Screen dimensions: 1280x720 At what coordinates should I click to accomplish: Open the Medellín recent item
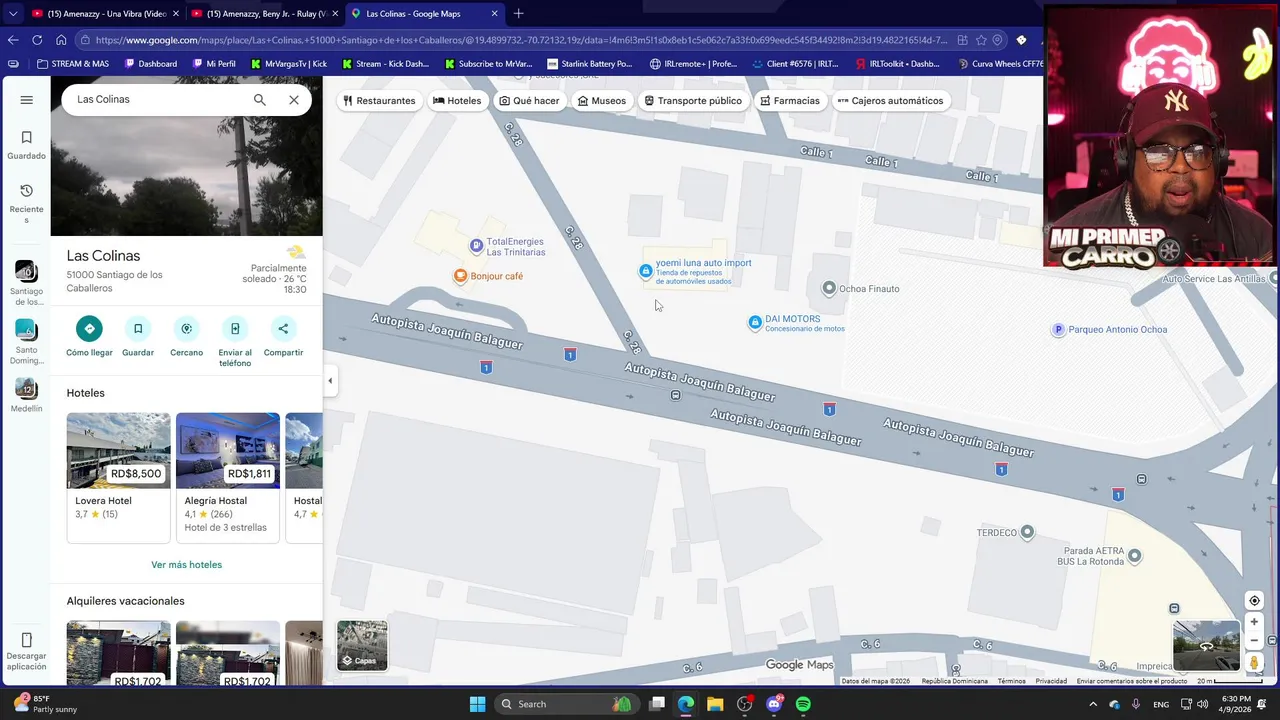pyautogui.click(x=27, y=394)
